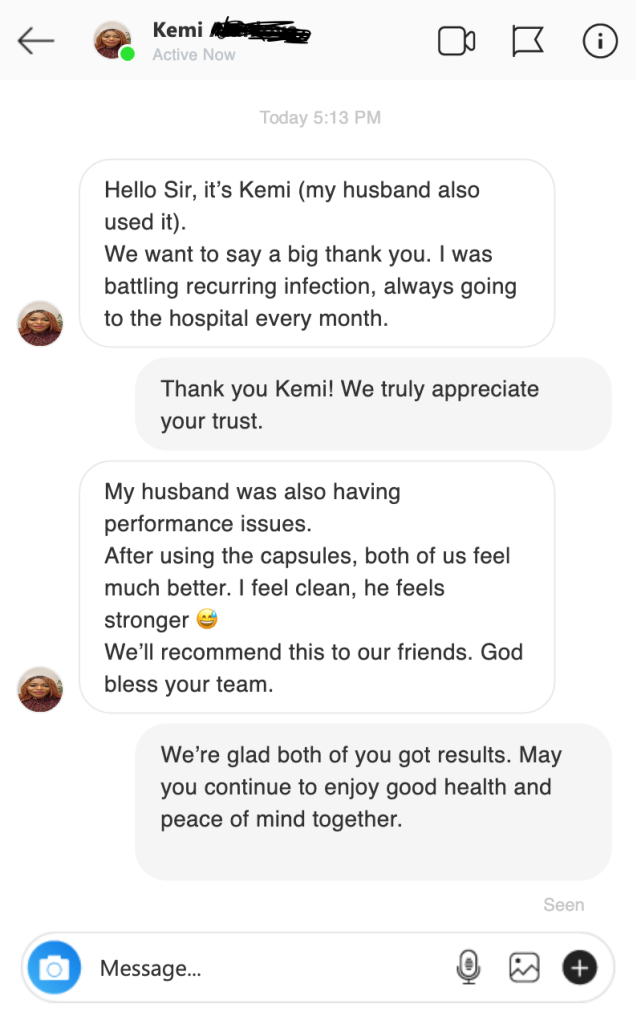
Task: Tap avatar beside the 'recurring infection' message
Action: [41, 324]
